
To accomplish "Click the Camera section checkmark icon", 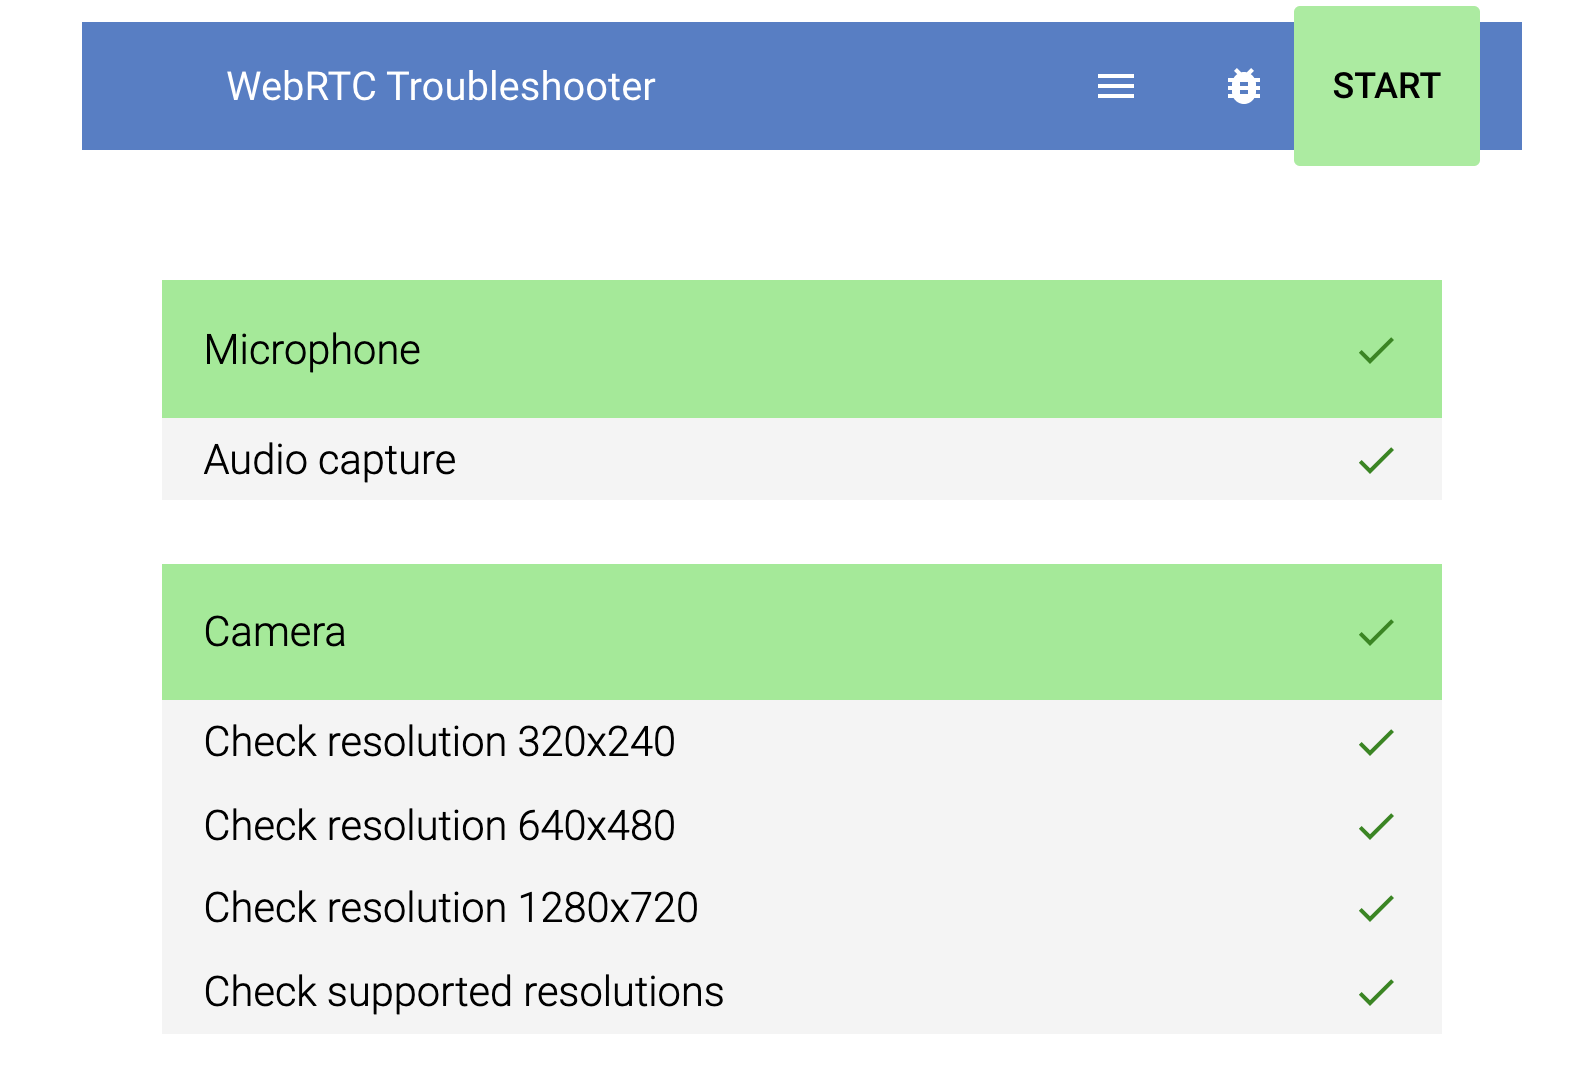I will coord(1376,632).
